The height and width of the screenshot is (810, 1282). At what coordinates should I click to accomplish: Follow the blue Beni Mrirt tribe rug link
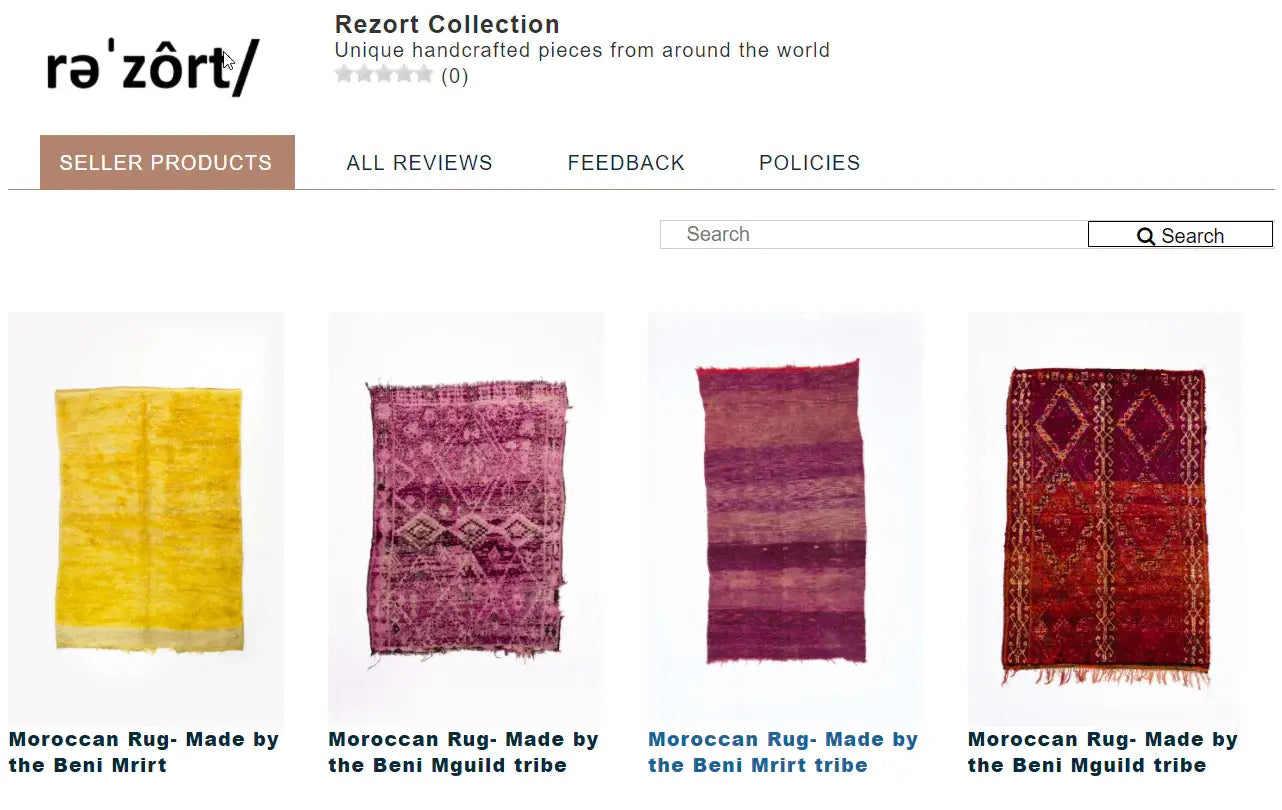(783, 753)
